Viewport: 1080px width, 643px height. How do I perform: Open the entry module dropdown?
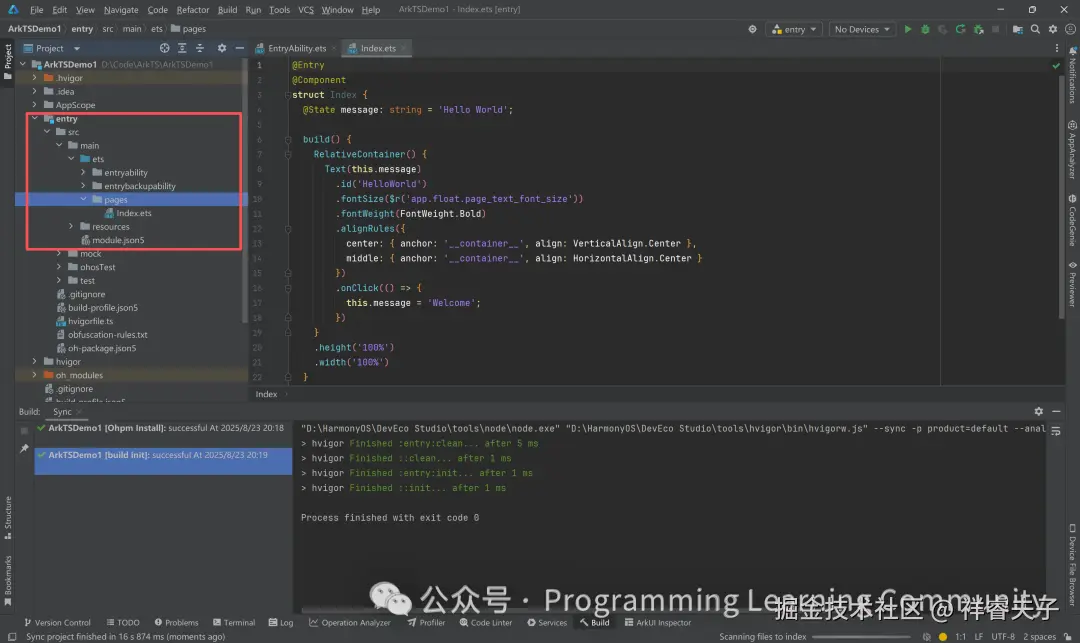coord(796,30)
